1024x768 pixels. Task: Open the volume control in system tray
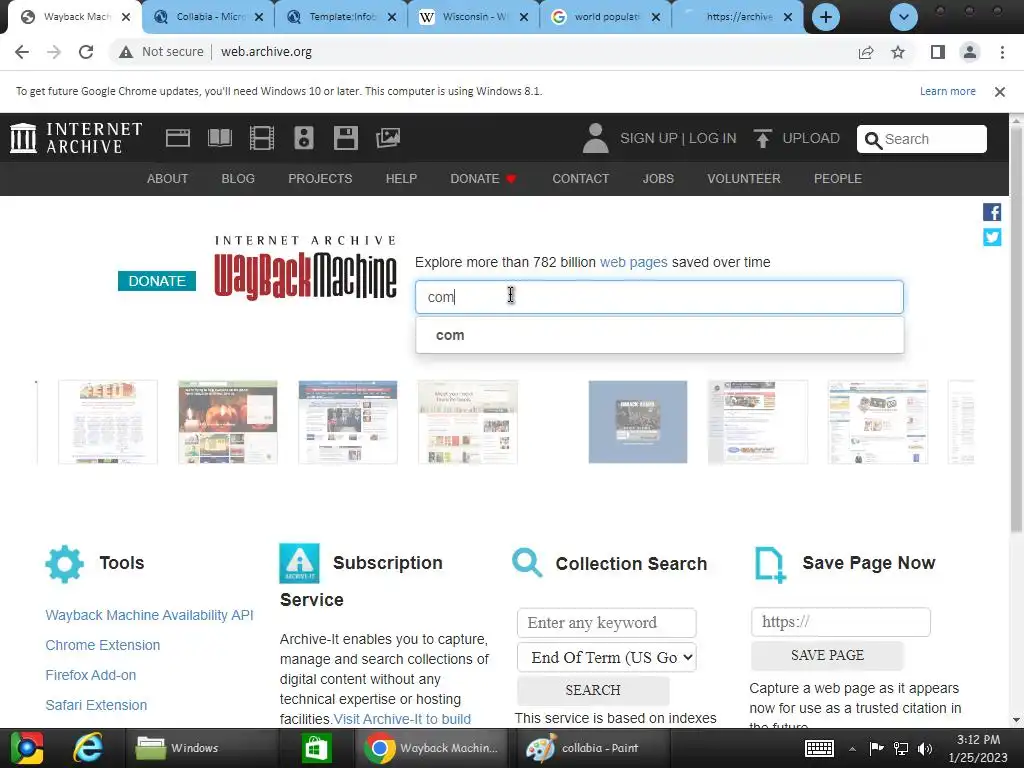[x=925, y=748]
